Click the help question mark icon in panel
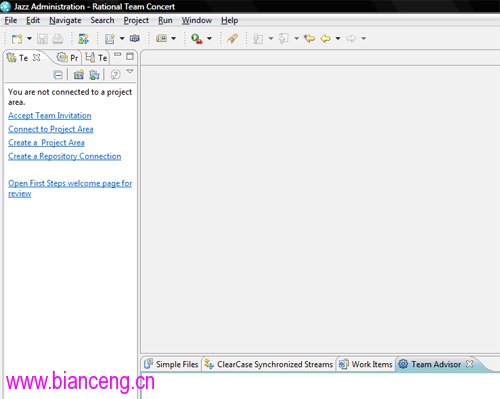The height and width of the screenshot is (399, 500). (115, 74)
